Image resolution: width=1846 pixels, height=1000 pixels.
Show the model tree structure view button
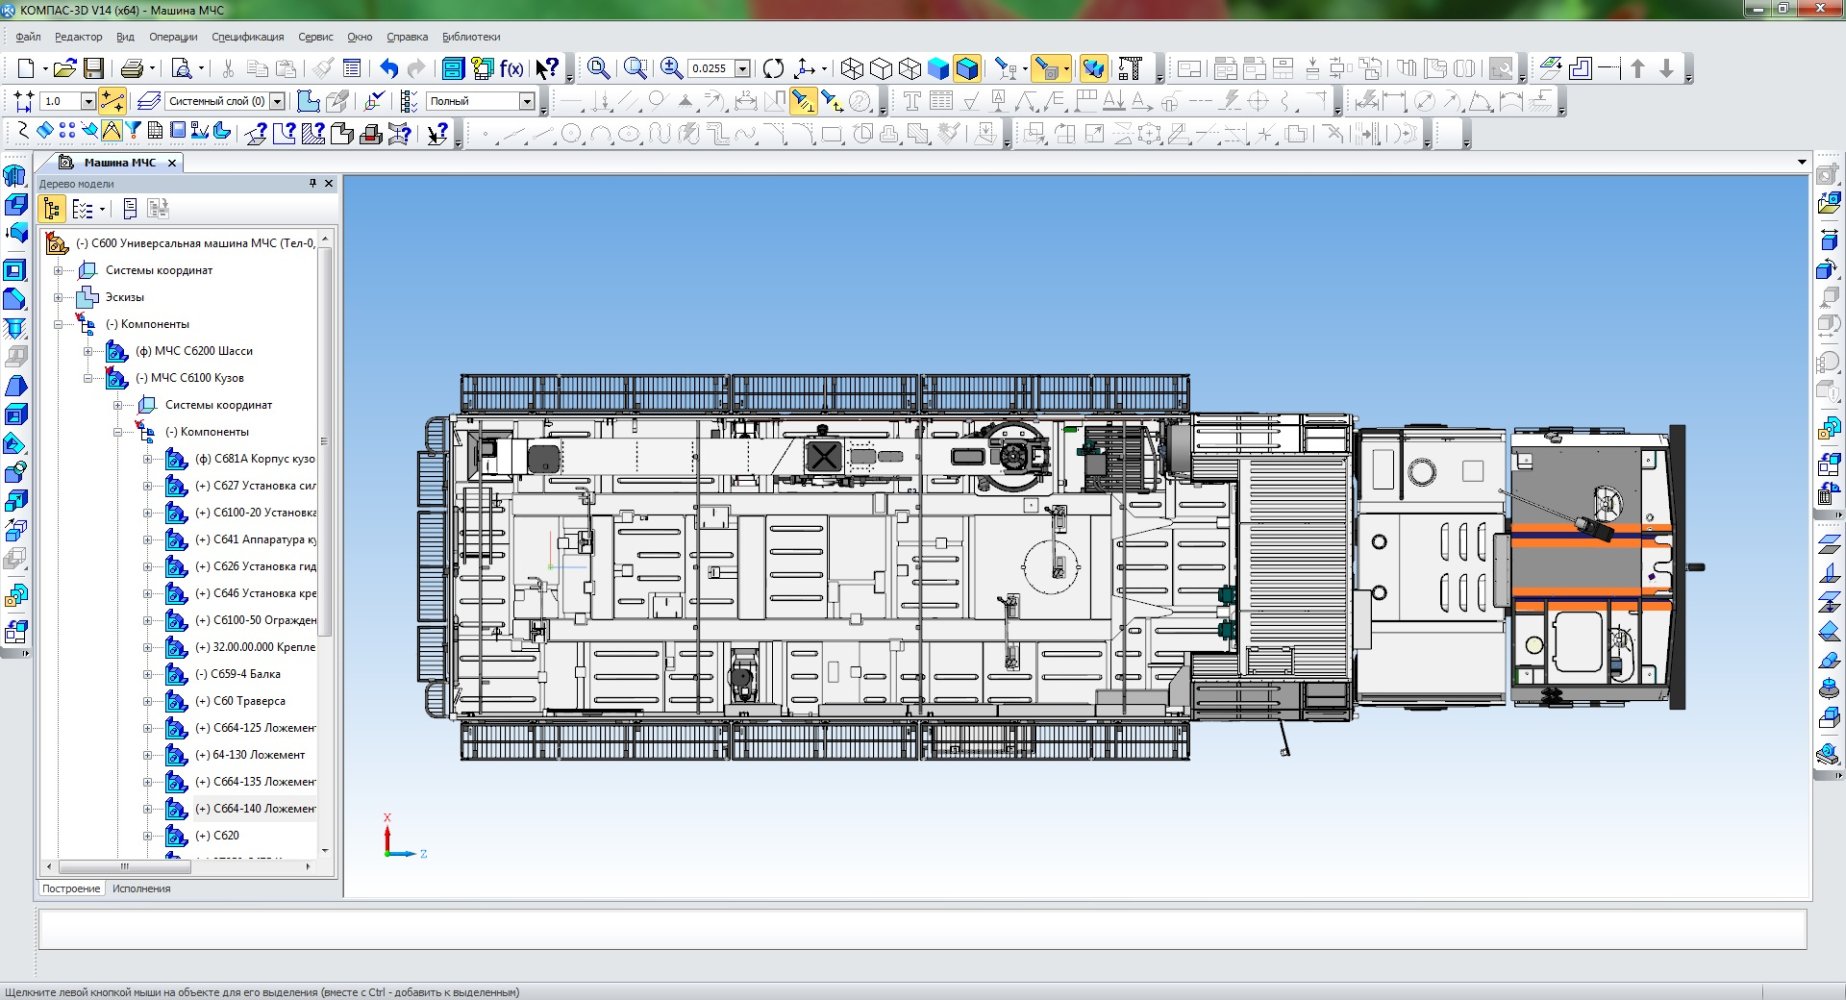52,209
